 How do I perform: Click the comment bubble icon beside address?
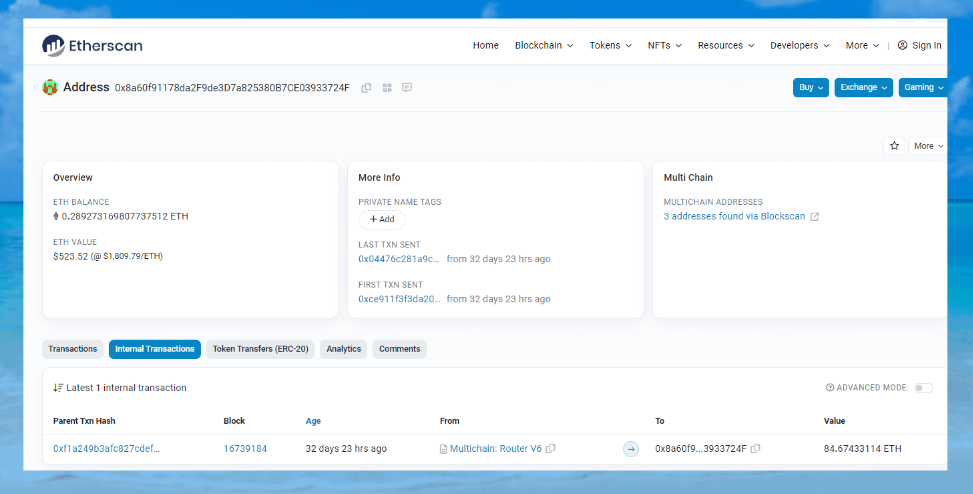click(407, 88)
